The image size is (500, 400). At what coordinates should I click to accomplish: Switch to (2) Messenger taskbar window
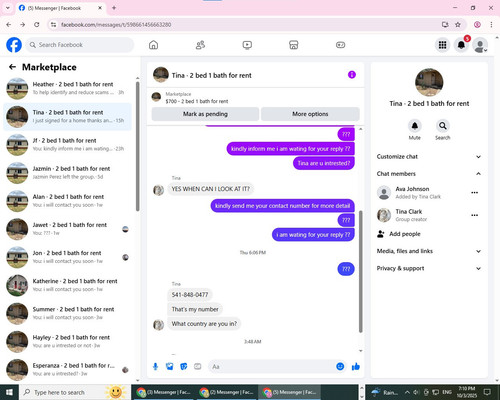tap(227, 392)
